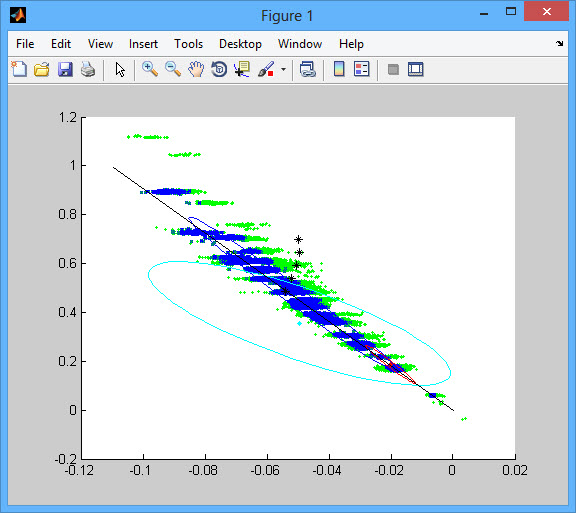Open the Insert menu
The height and width of the screenshot is (513, 576).
(143, 44)
